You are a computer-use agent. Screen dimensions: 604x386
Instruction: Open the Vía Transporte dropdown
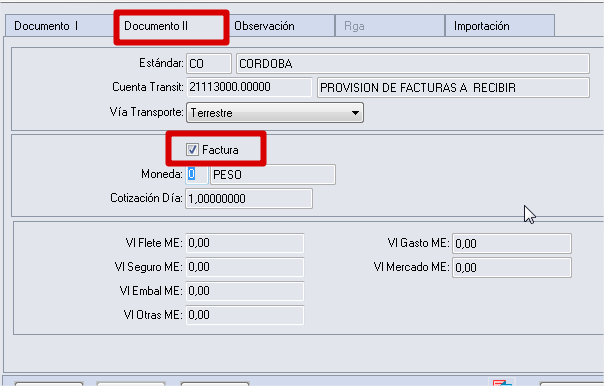pos(275,112)
